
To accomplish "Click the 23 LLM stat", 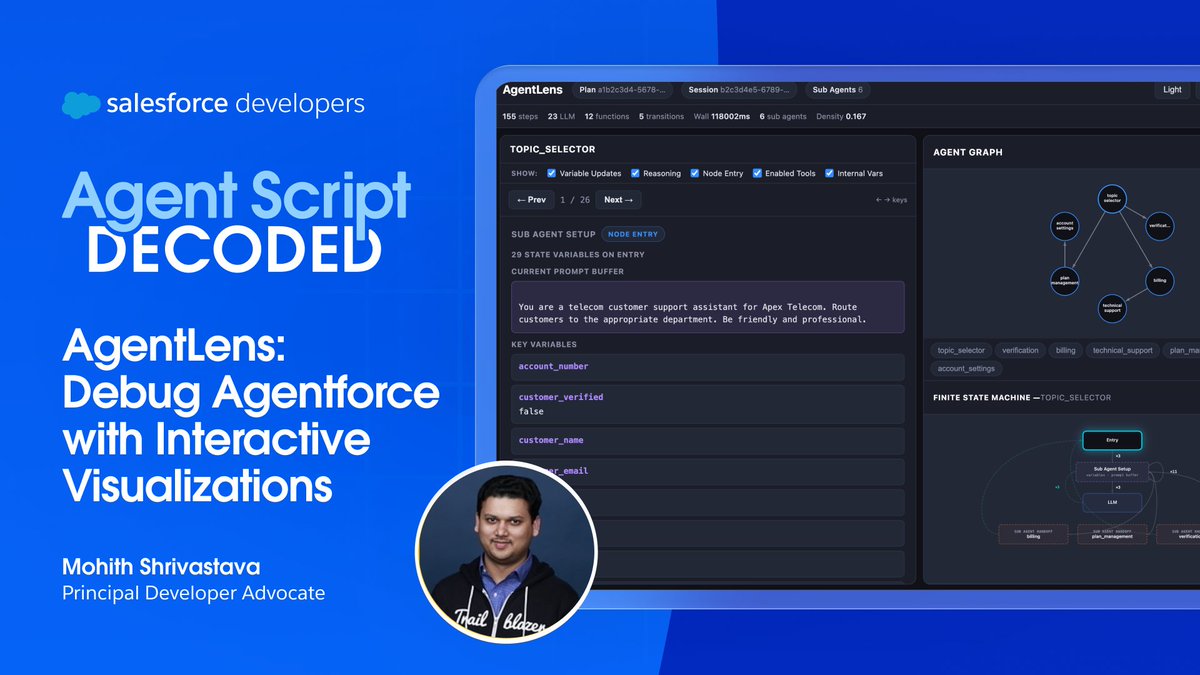I will point(560,116).
